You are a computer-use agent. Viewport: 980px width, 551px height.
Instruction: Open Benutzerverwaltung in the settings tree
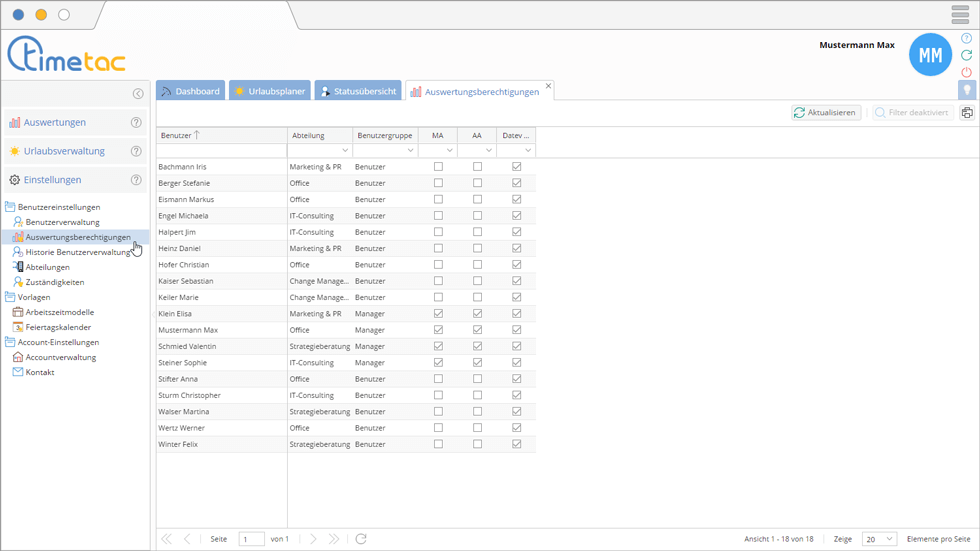tap(62, 222)
